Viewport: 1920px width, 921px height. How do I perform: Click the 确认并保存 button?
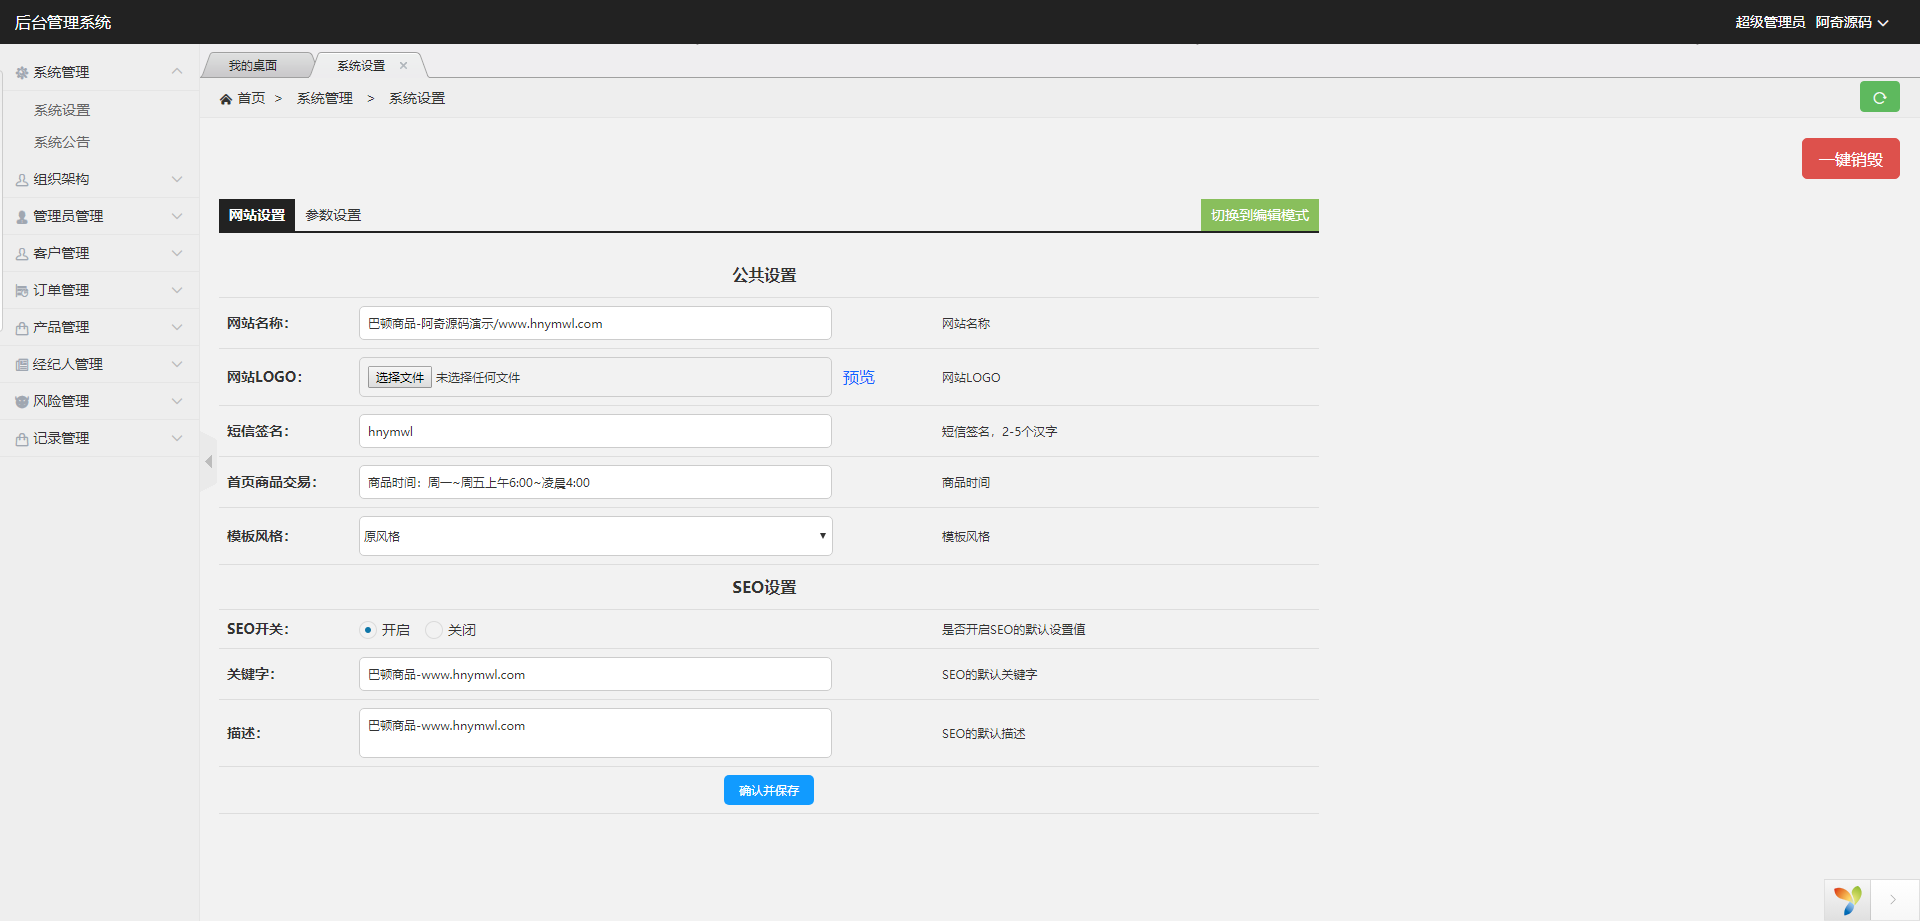(768, 790)
